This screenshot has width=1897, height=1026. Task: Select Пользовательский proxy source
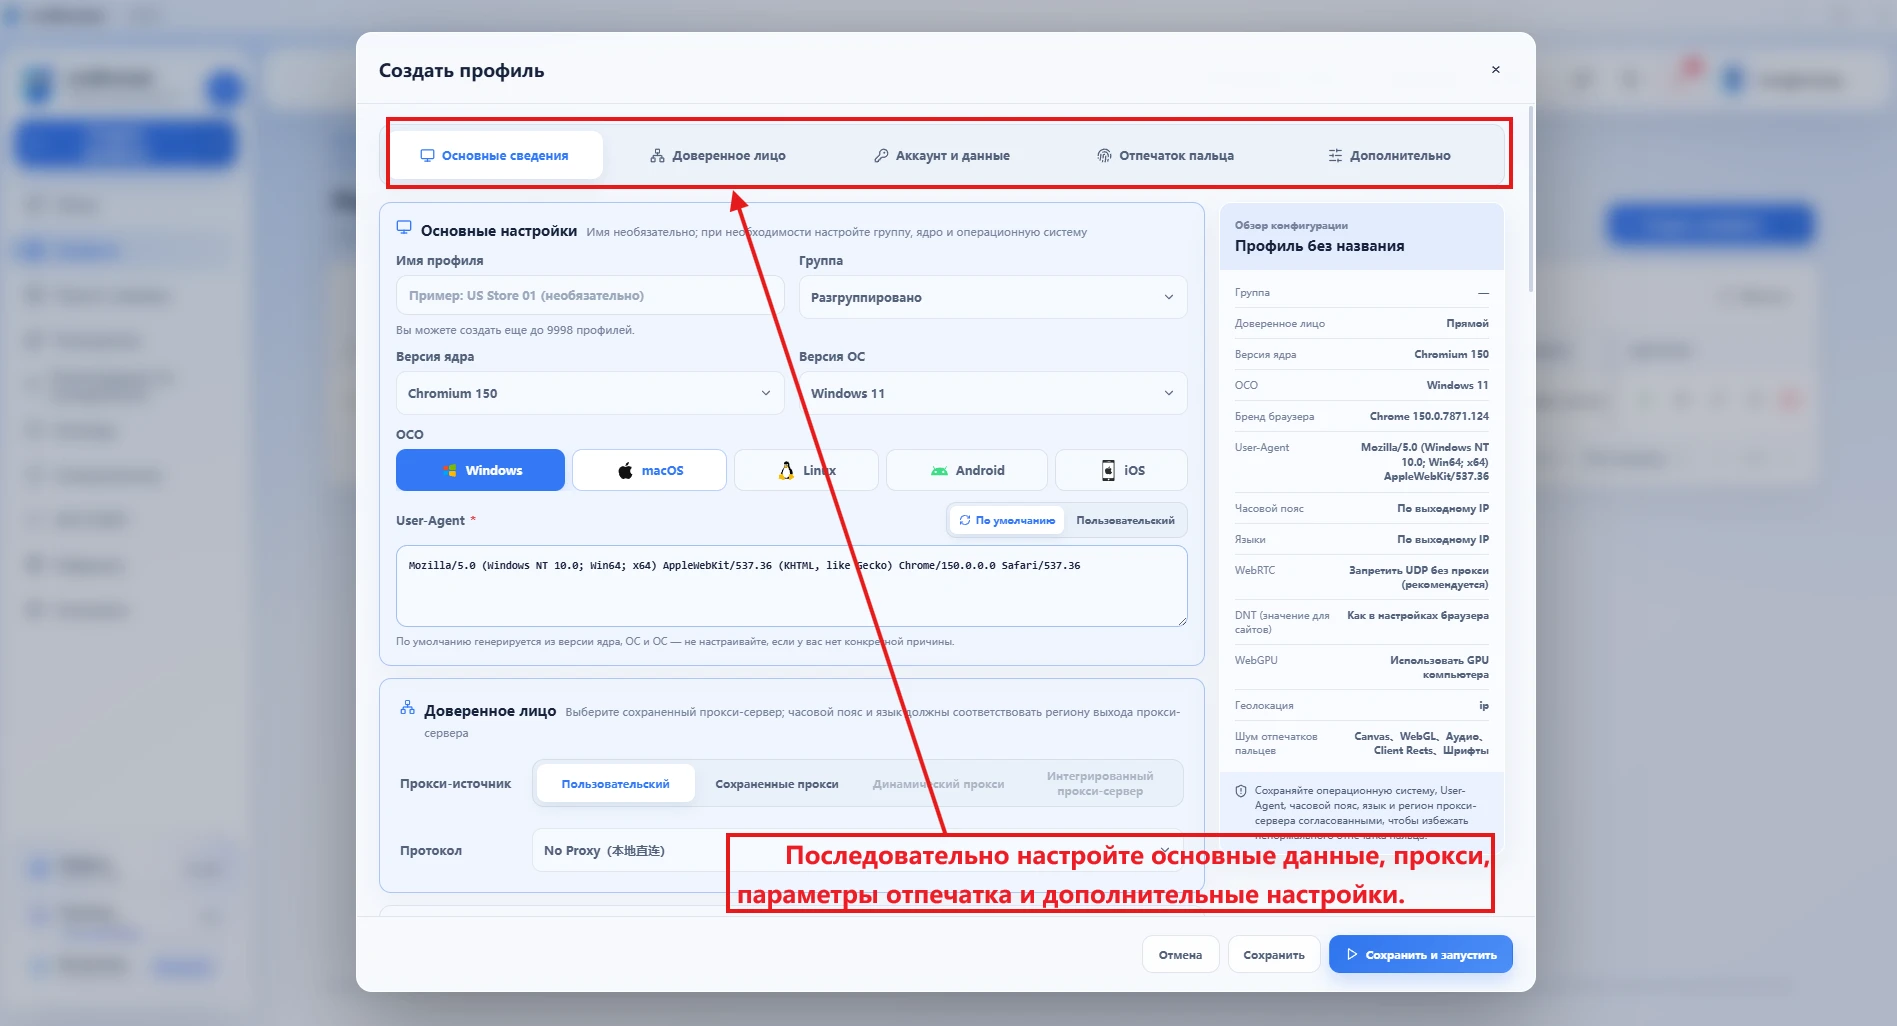(615, 784)
